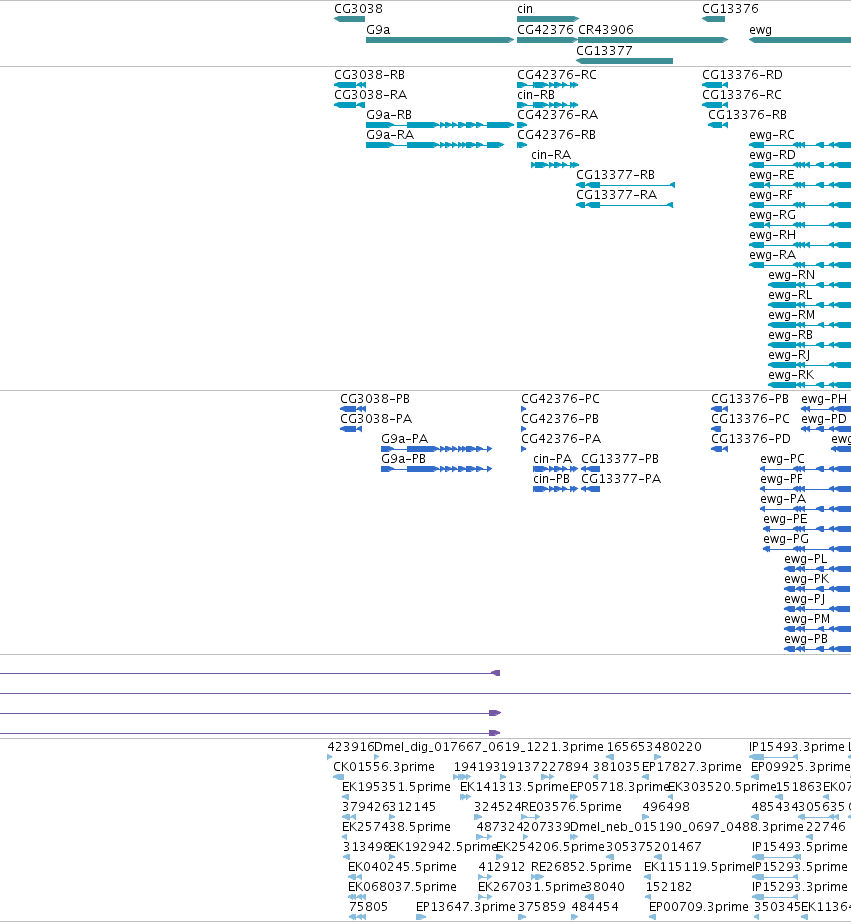This screenshot has width=851, height=922.
Task: Open transcript ewg-RH label
Action: (x=772, y=235)
